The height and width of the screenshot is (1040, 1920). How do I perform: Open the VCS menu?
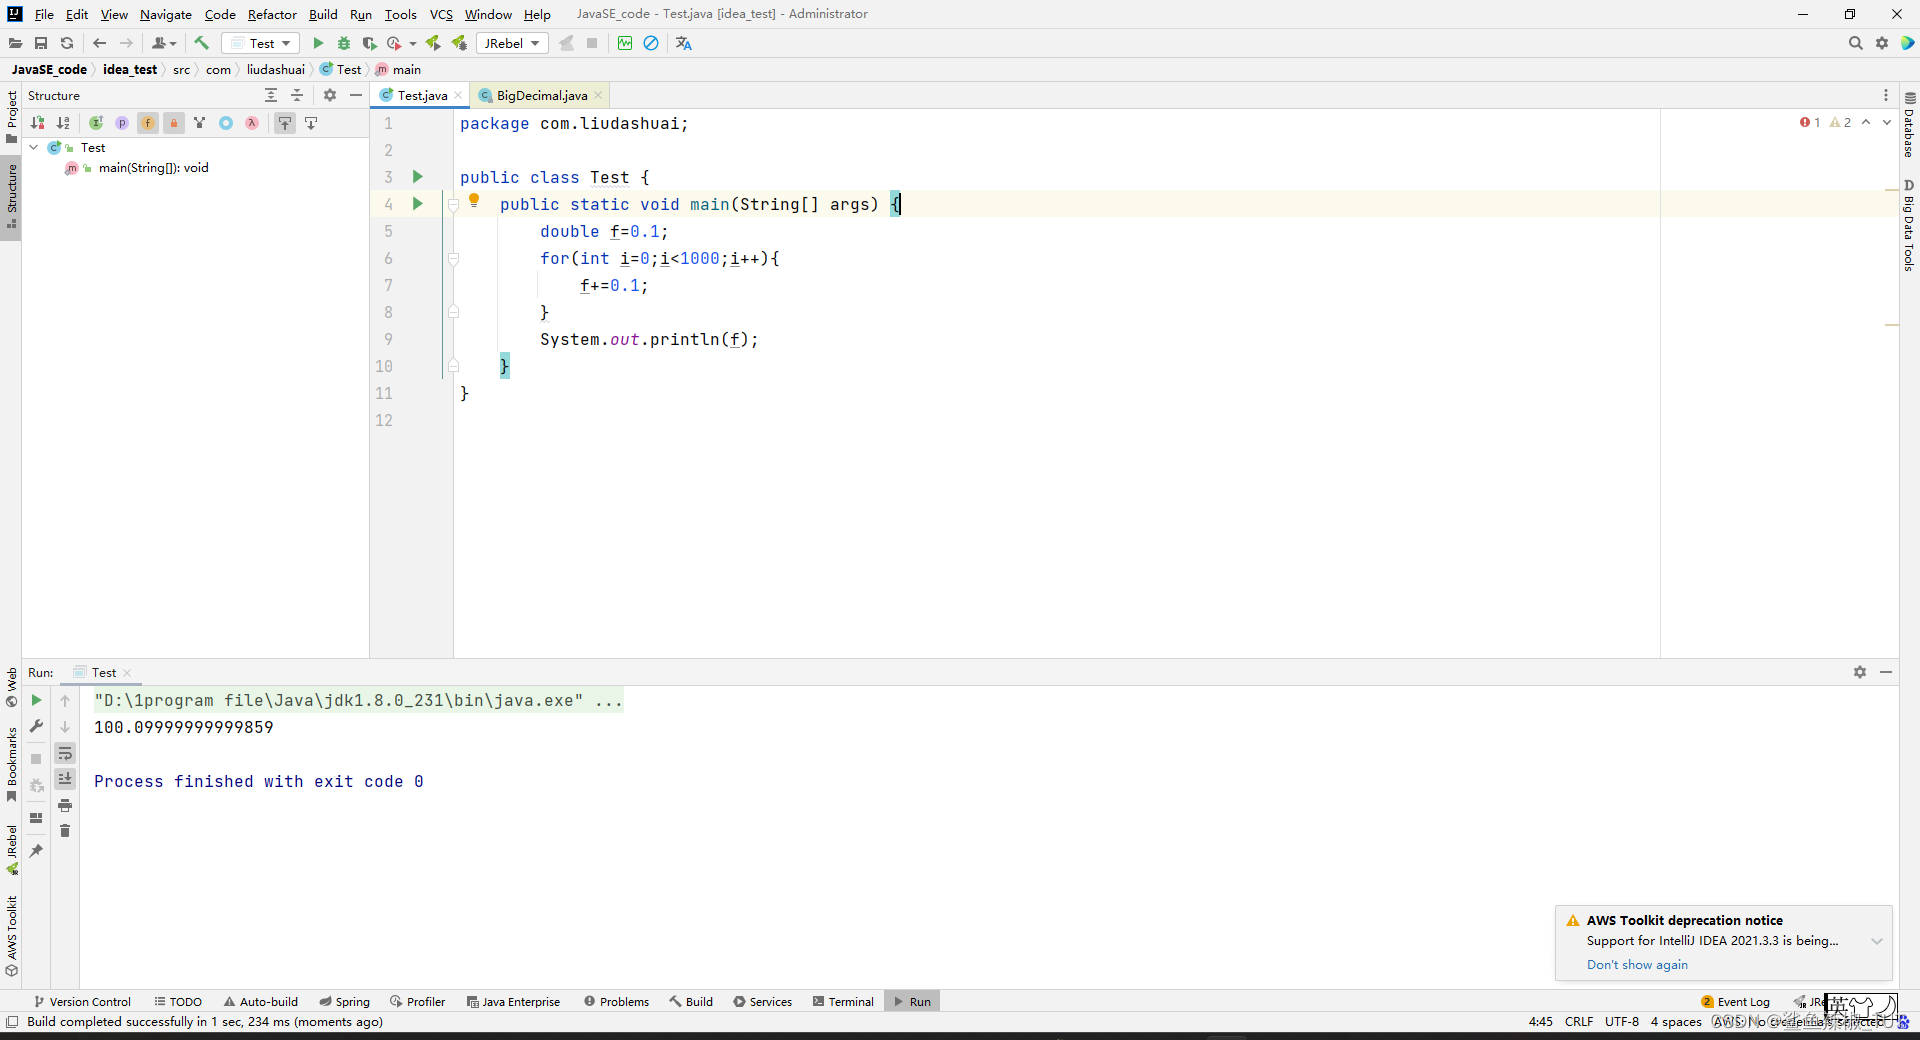coord(441,14)
